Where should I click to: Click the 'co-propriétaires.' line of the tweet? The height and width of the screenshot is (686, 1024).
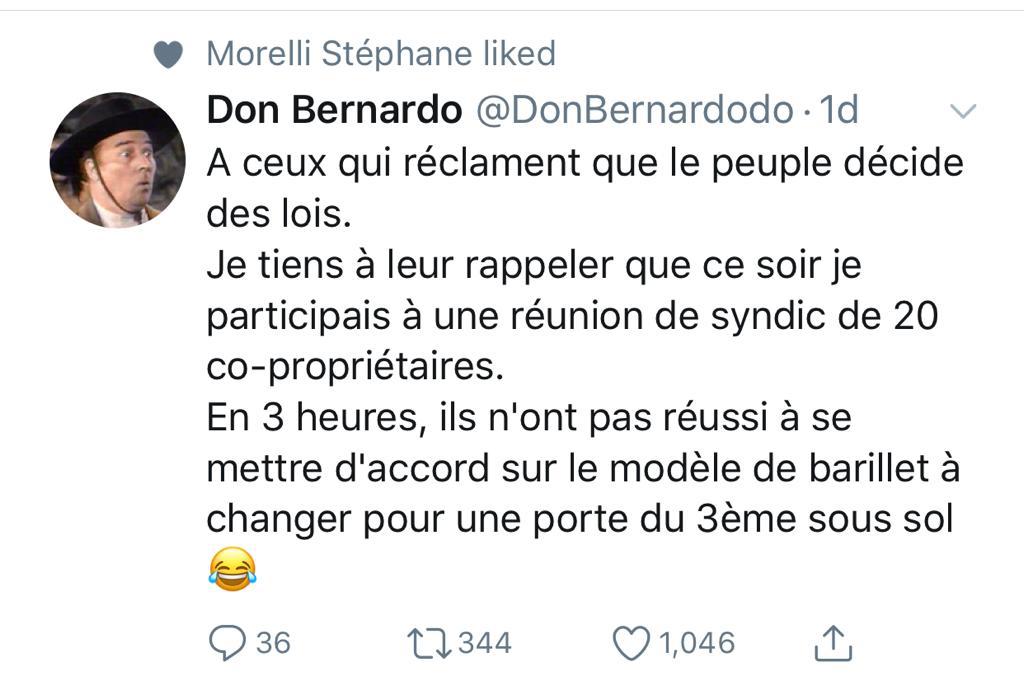pyautogui.click(x=355, y=367)
